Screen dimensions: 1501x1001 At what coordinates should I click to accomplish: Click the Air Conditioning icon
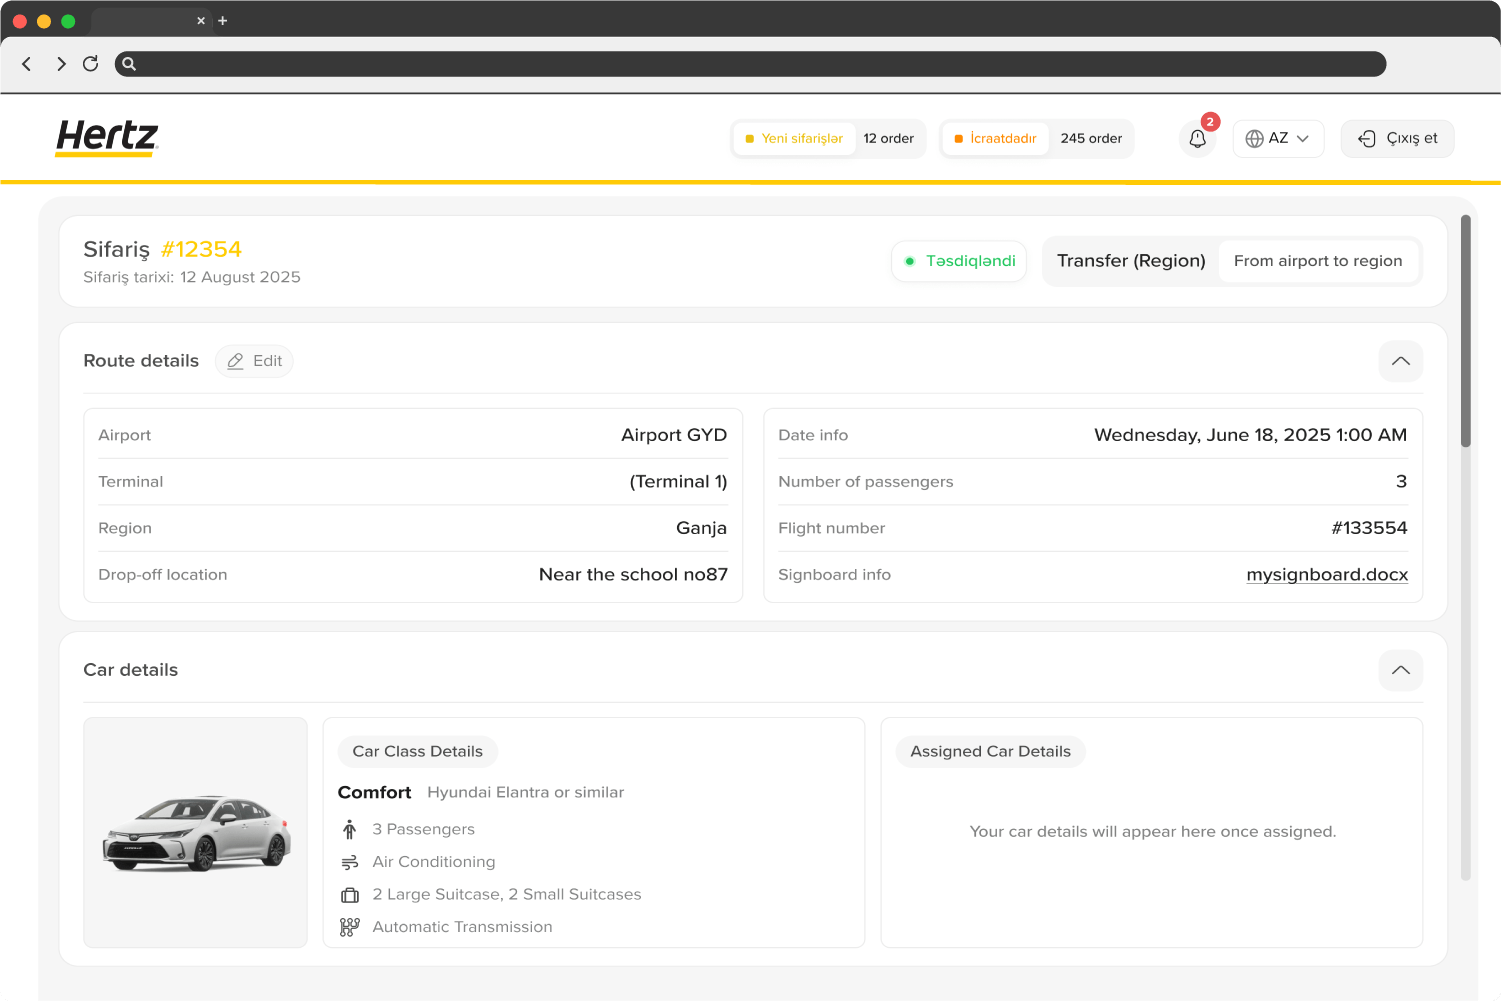coord(349,861)
